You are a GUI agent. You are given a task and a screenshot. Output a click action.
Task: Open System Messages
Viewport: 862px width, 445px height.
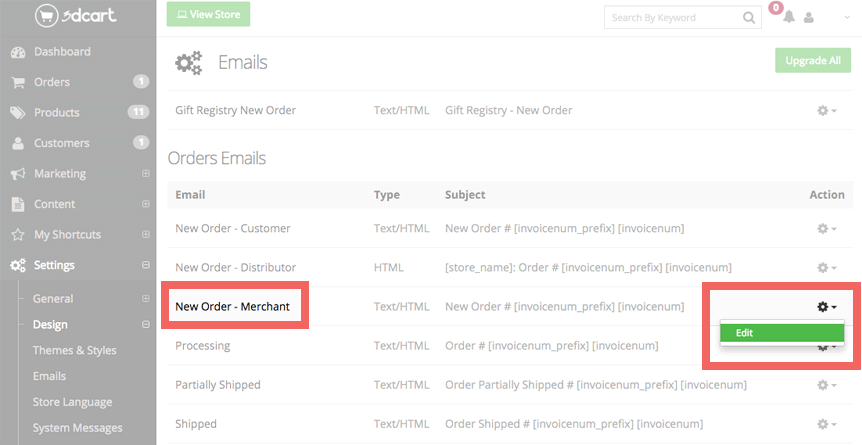tap(78, 428)
